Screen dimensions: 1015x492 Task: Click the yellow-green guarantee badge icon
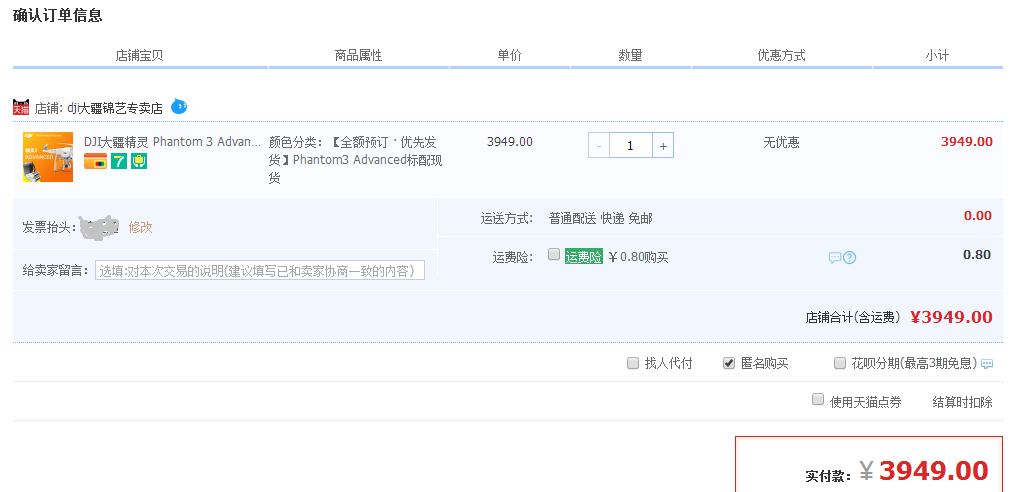click(x=139, y=161)
